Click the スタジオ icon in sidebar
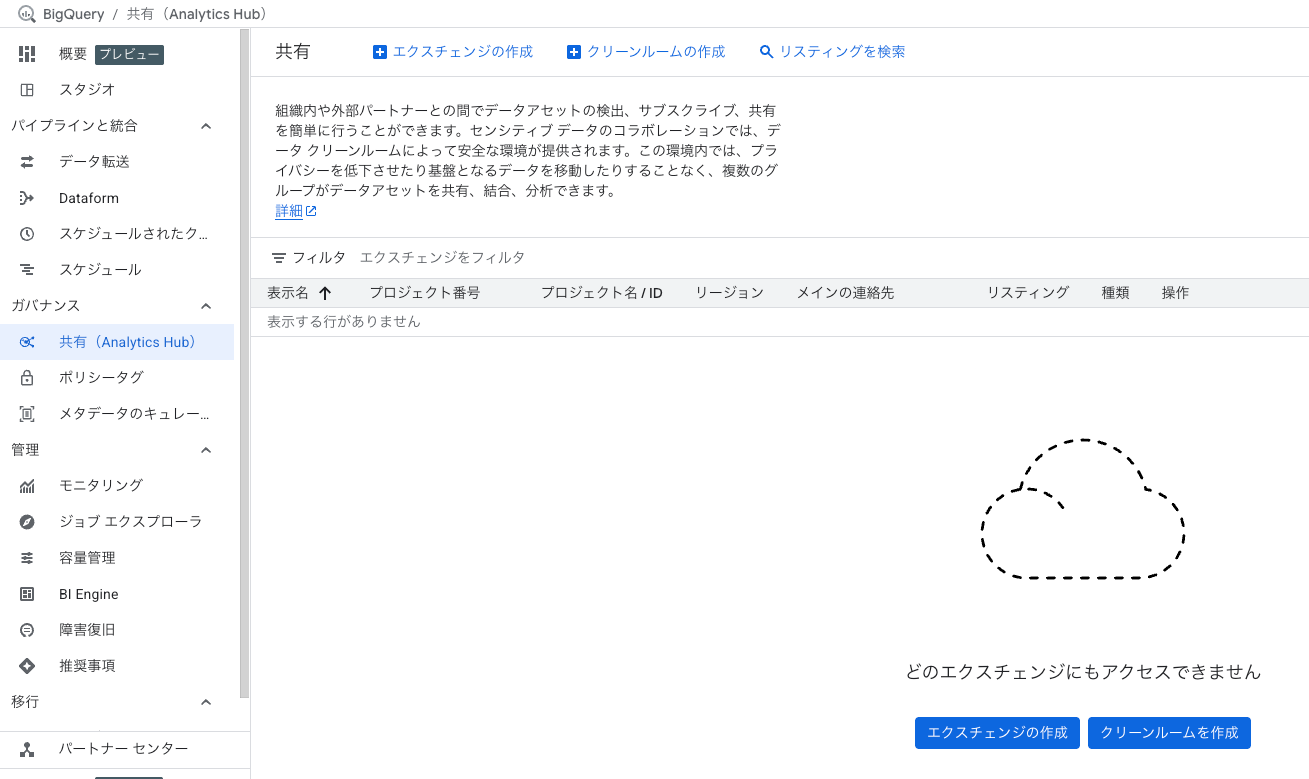Screen dimensions: 1309x779 [x=27, y=90]
